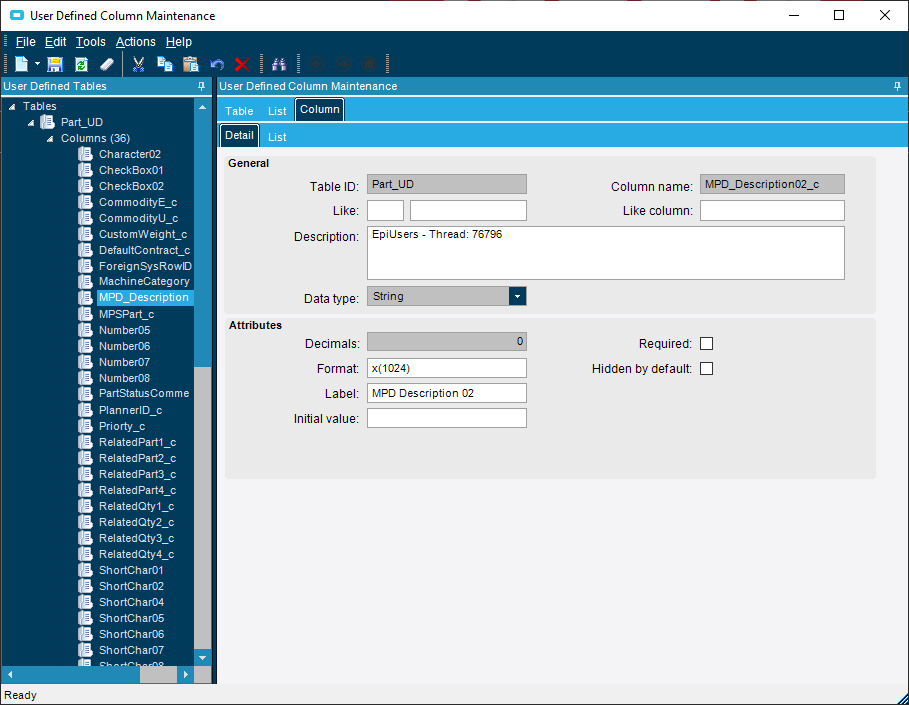Toggle the Hidden by default checkbox
Screen dimensions: 909x705
point(706,369)
